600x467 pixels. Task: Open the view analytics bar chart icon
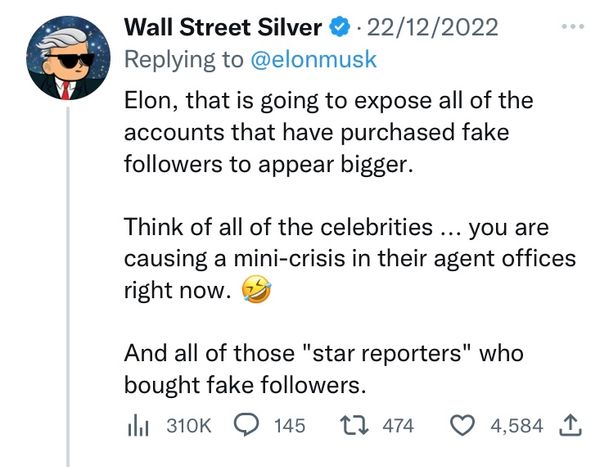point(137,426)
